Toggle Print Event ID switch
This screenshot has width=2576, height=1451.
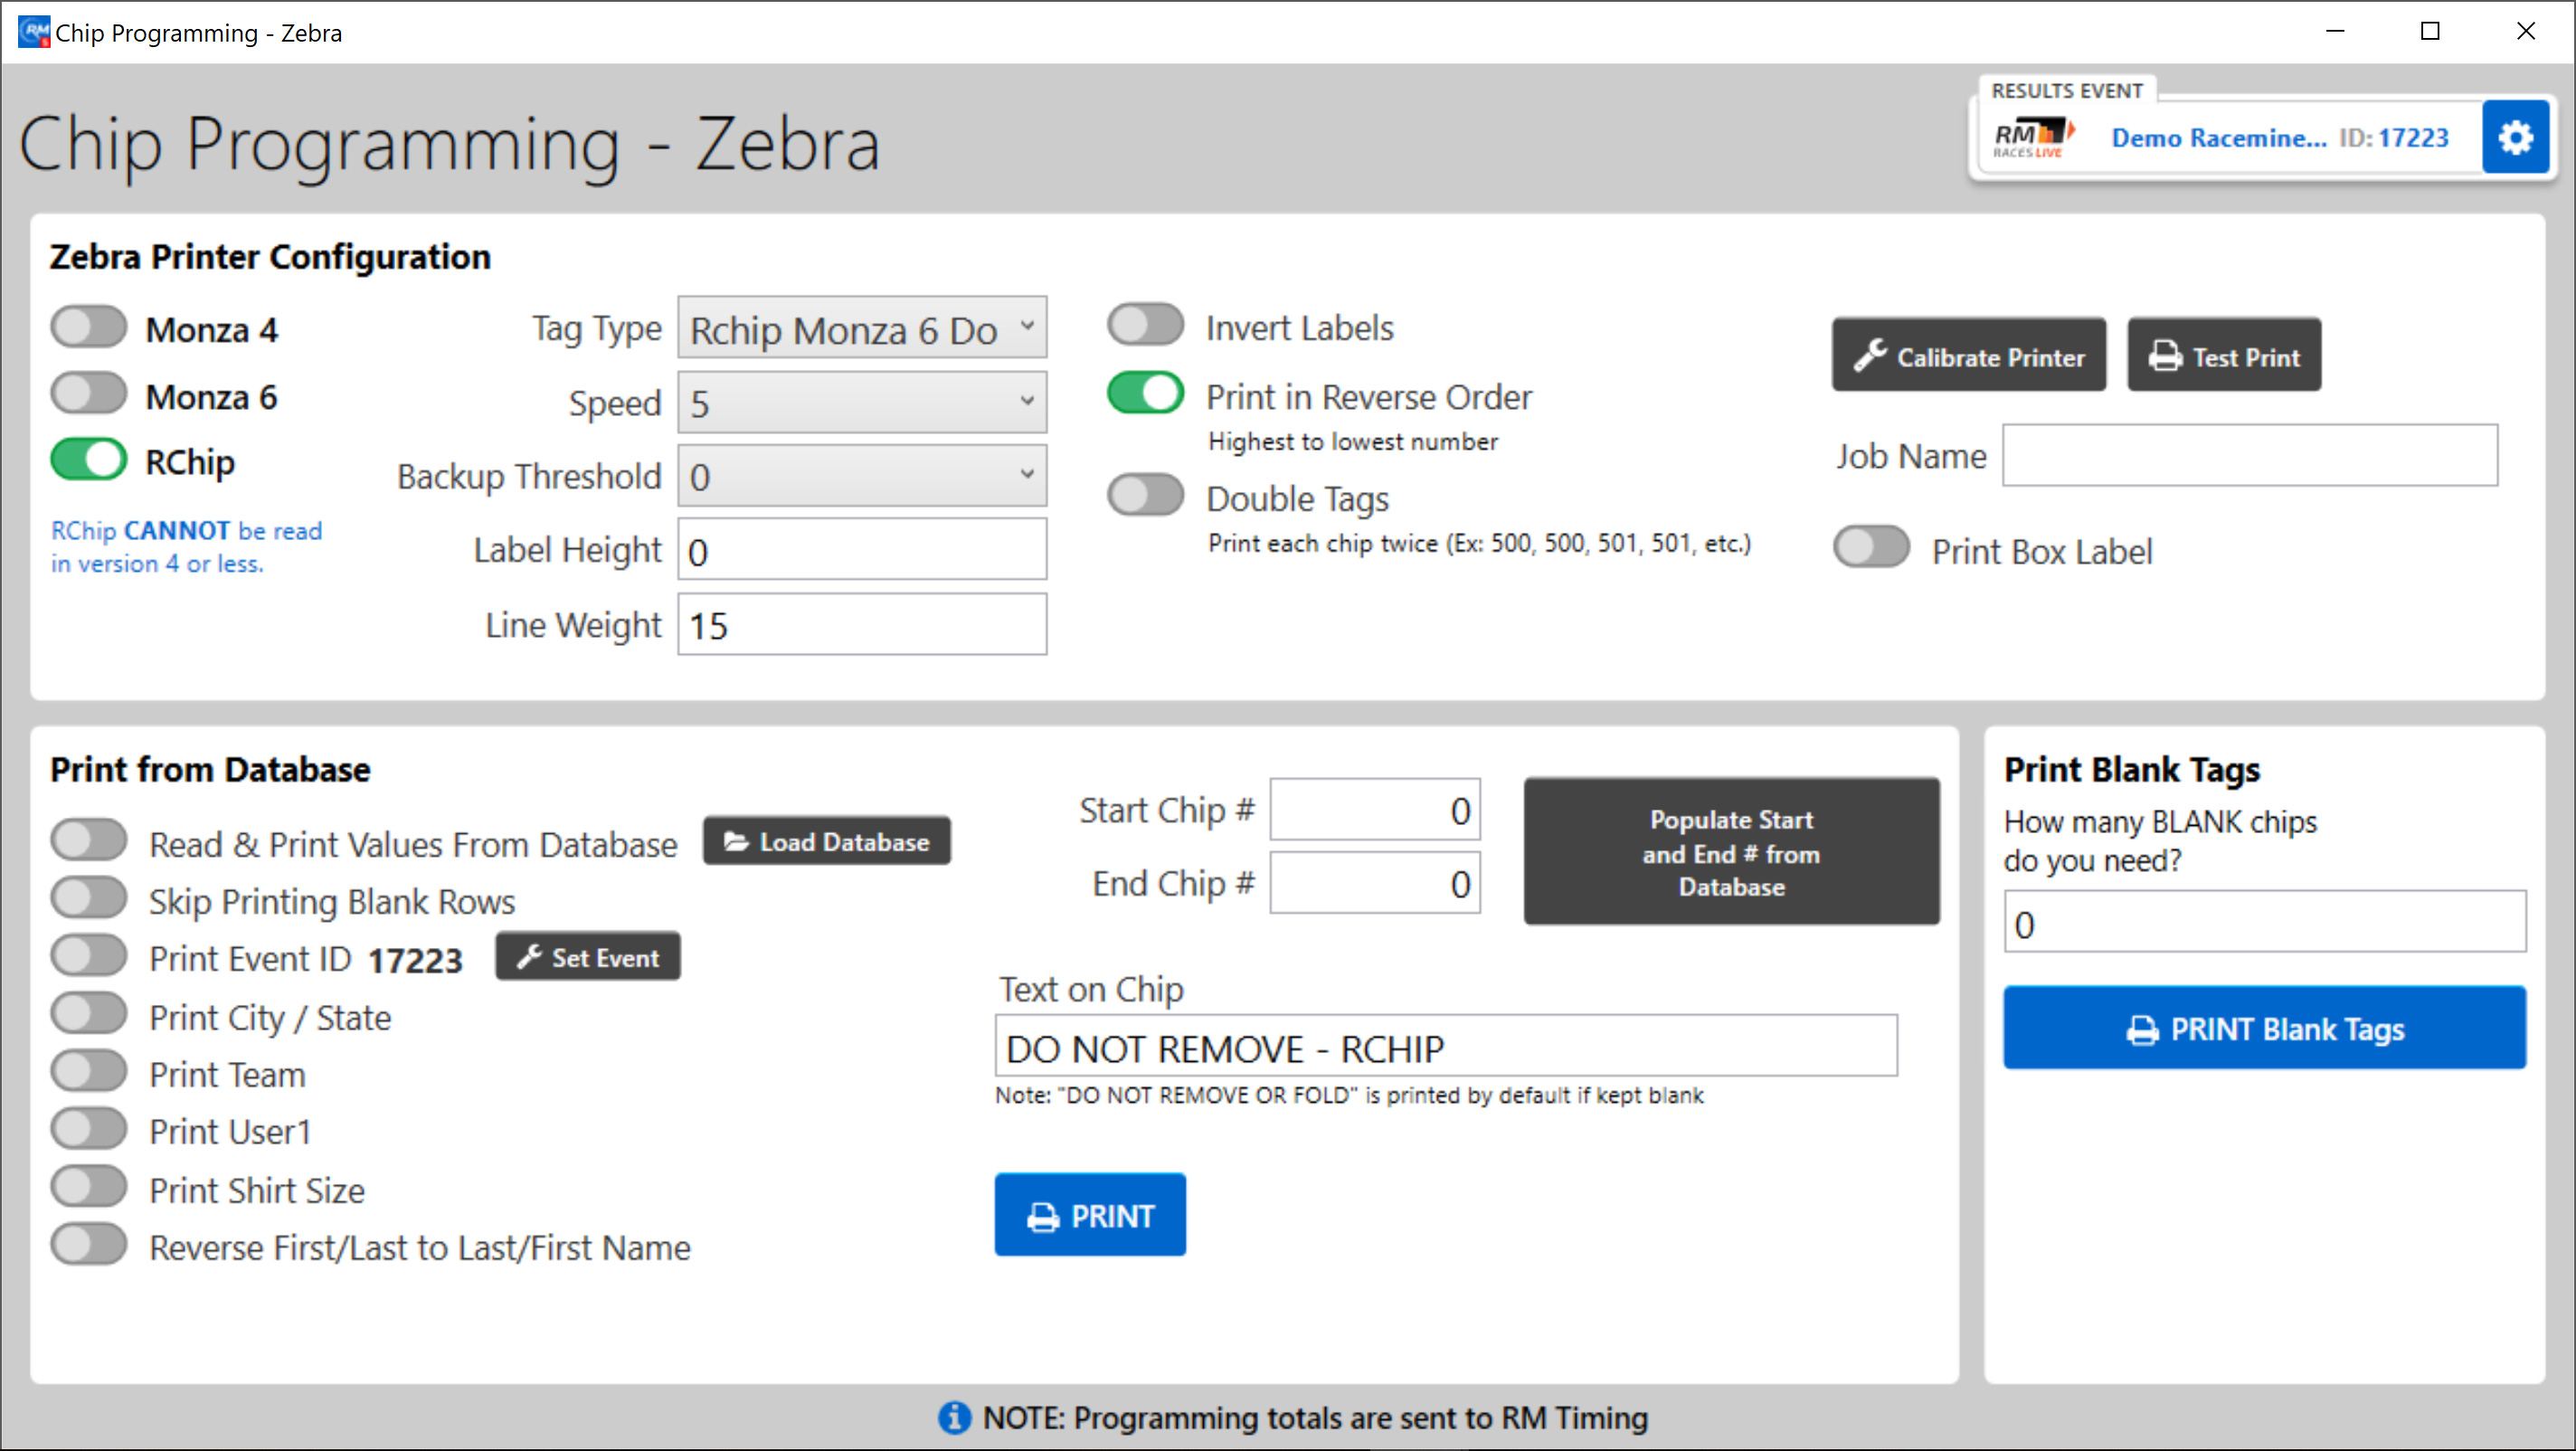coord(89,956)
